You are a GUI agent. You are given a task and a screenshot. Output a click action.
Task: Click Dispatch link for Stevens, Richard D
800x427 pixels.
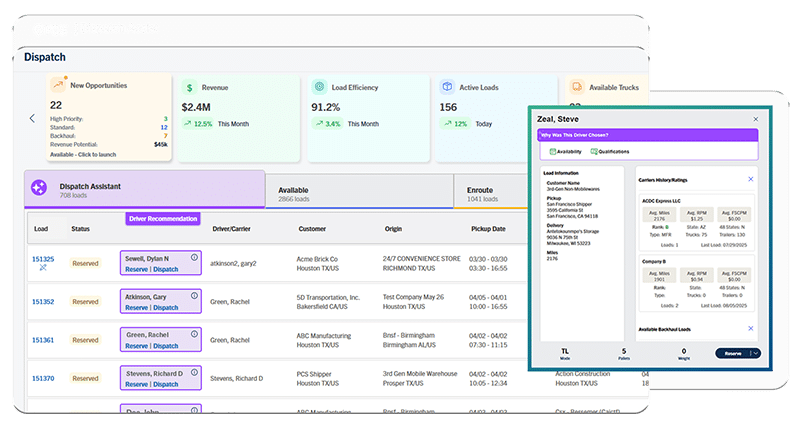coord(166,384)
